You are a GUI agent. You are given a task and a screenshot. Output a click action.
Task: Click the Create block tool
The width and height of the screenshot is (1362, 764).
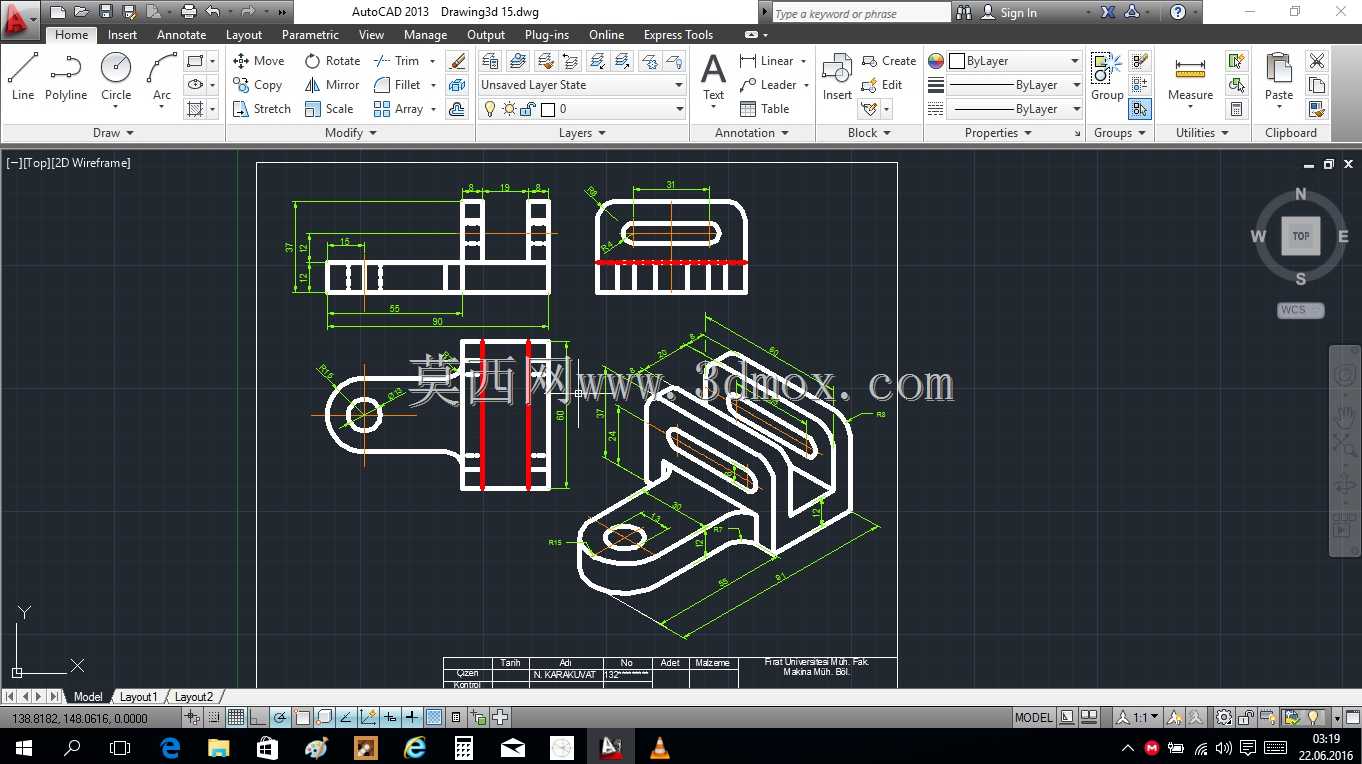point(889,61)
